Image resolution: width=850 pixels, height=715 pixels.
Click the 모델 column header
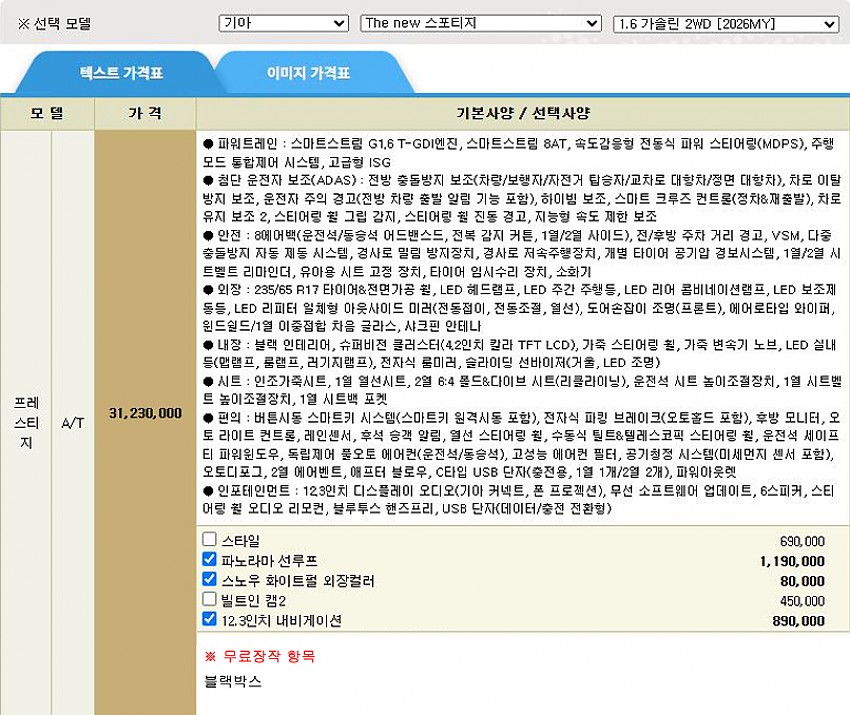(x=46, y=113)
